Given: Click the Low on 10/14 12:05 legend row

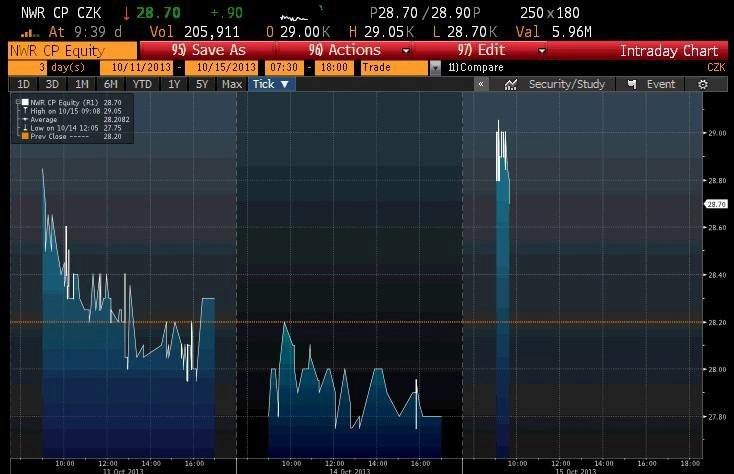Looking at the screenshot, I should pos(73,128).
